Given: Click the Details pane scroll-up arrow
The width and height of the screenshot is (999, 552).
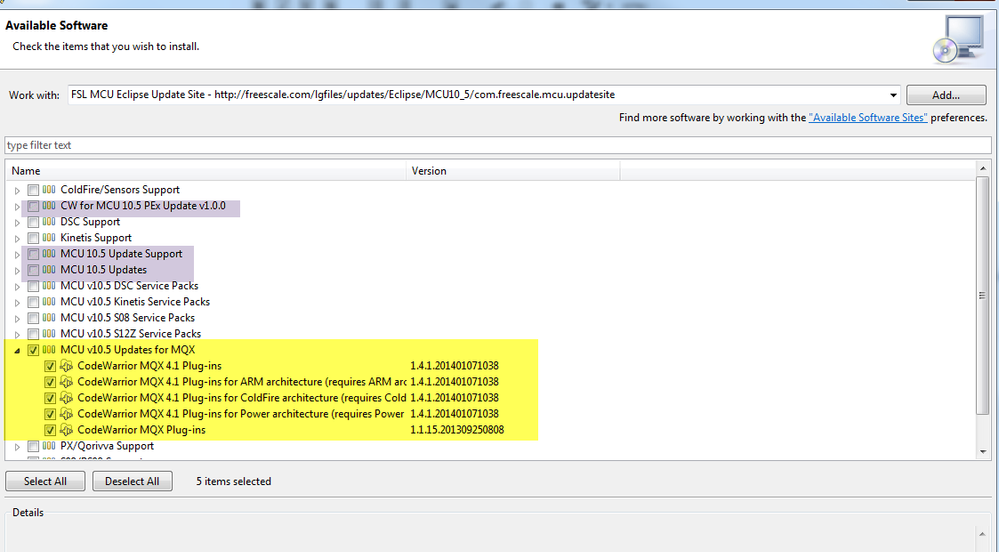Looking at the screenshot, I should (982, 533).
